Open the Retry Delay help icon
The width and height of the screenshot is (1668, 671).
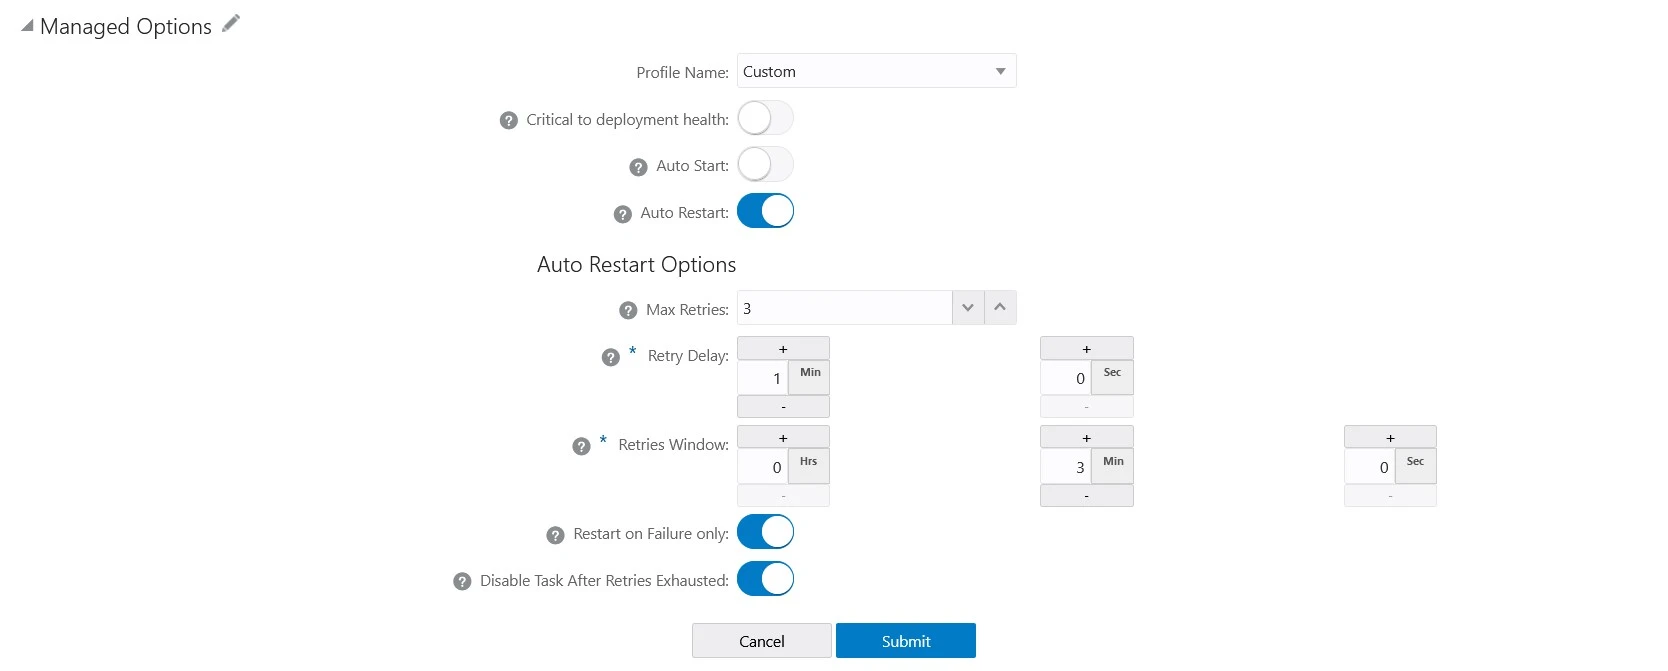610,358
